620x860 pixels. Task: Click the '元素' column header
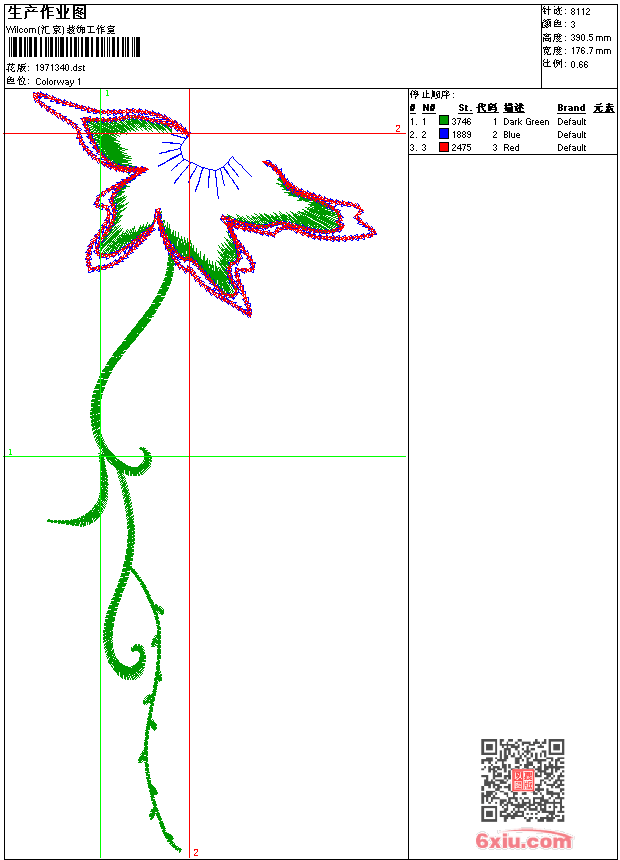click(604, 108)
